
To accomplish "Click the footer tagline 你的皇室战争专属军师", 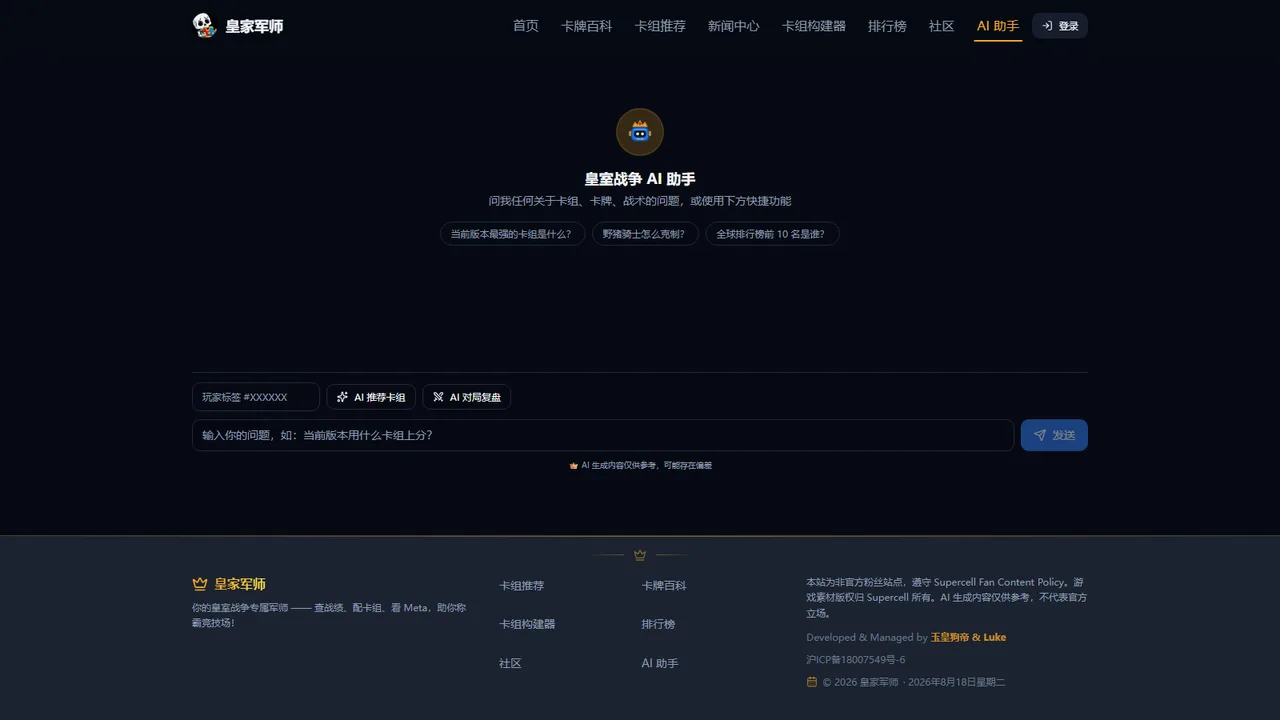I will (x=329, y=615).
